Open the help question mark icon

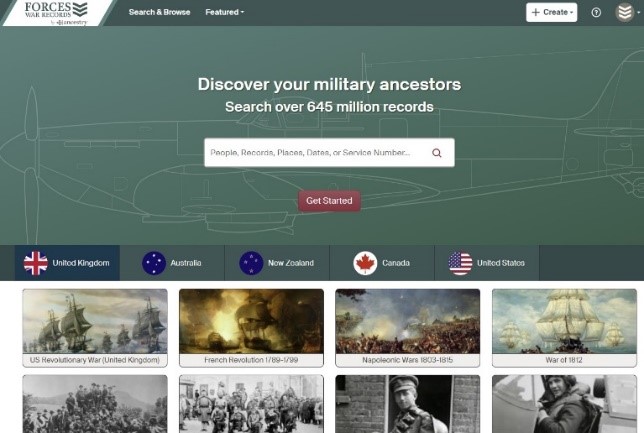pyautogui.click(x=596, y=12)
